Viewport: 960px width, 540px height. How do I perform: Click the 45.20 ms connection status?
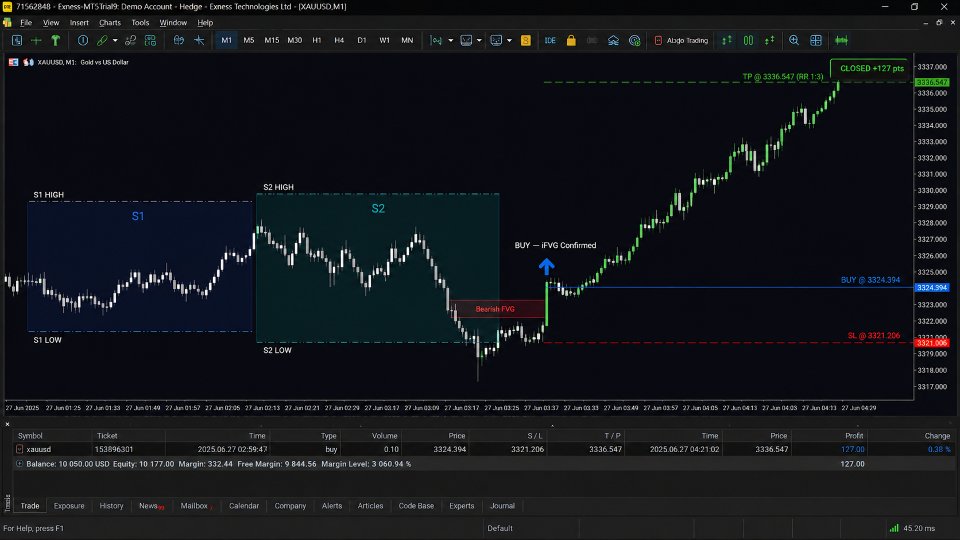click(x=919, y=528)
